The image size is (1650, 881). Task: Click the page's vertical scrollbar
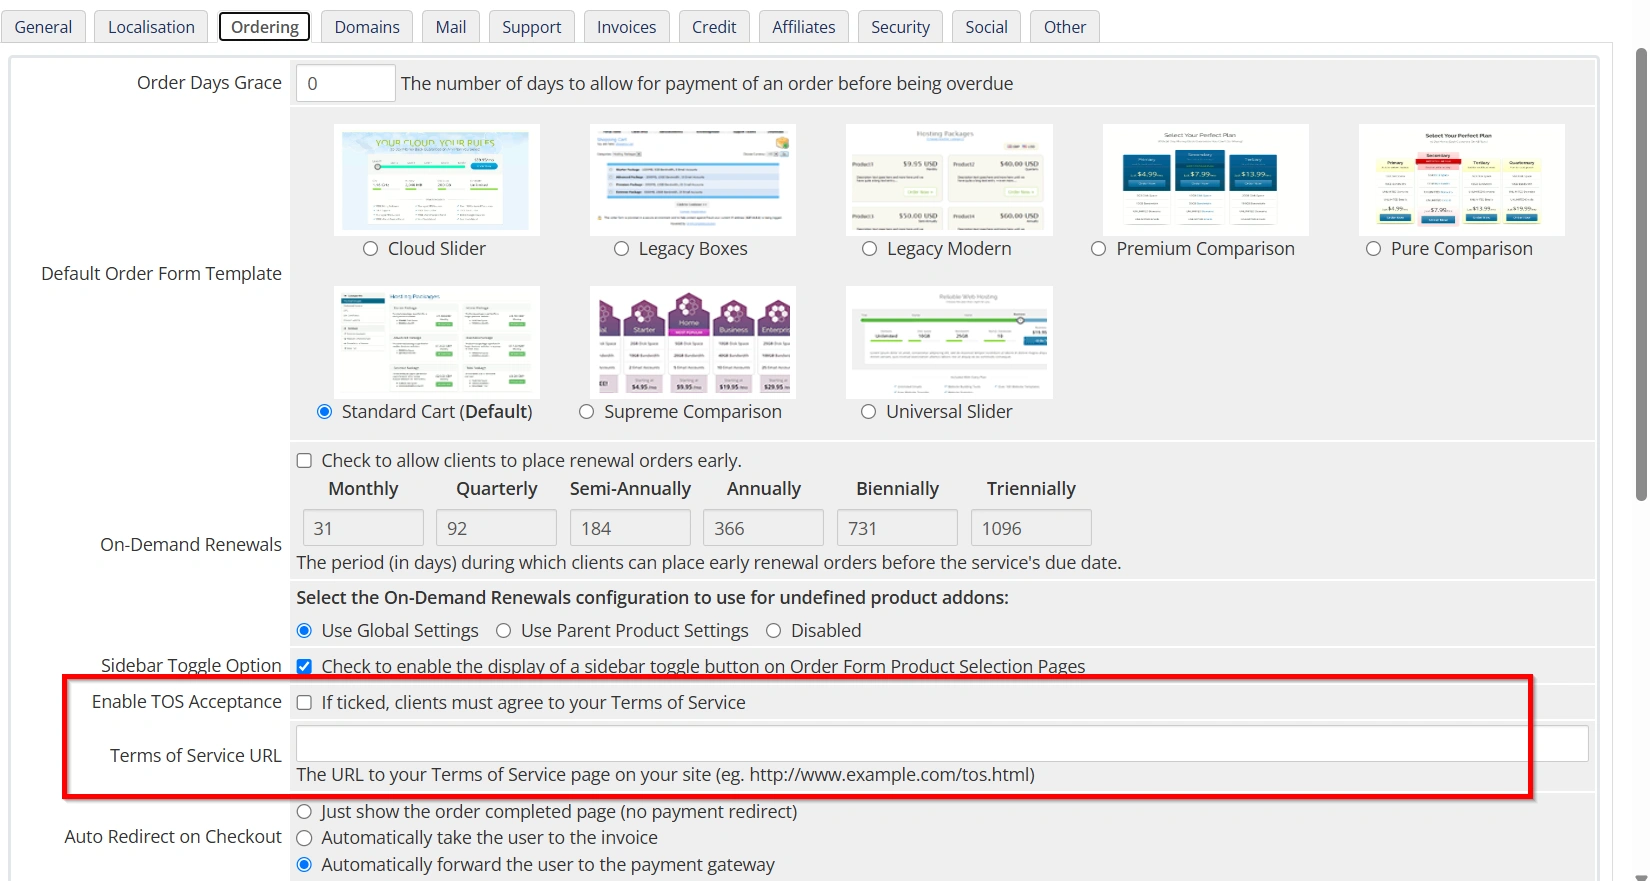point(1641,274)
